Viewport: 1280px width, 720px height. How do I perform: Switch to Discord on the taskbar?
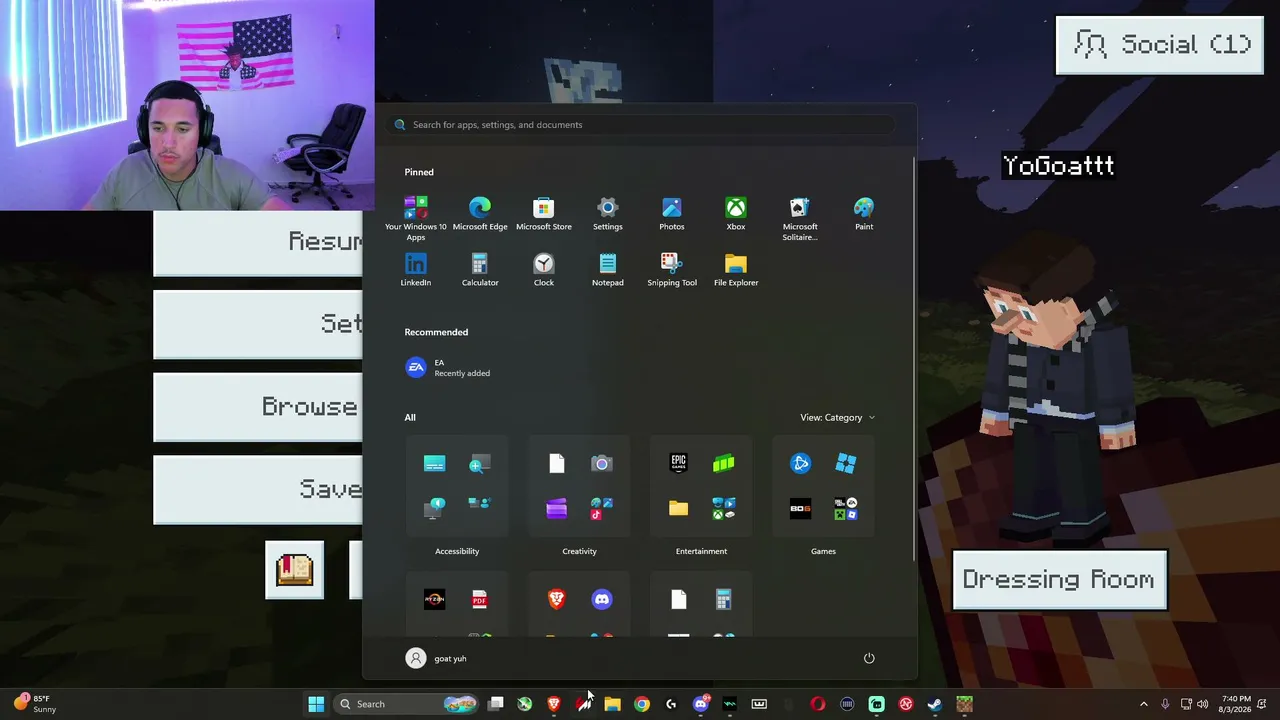(x=700, y=704)
